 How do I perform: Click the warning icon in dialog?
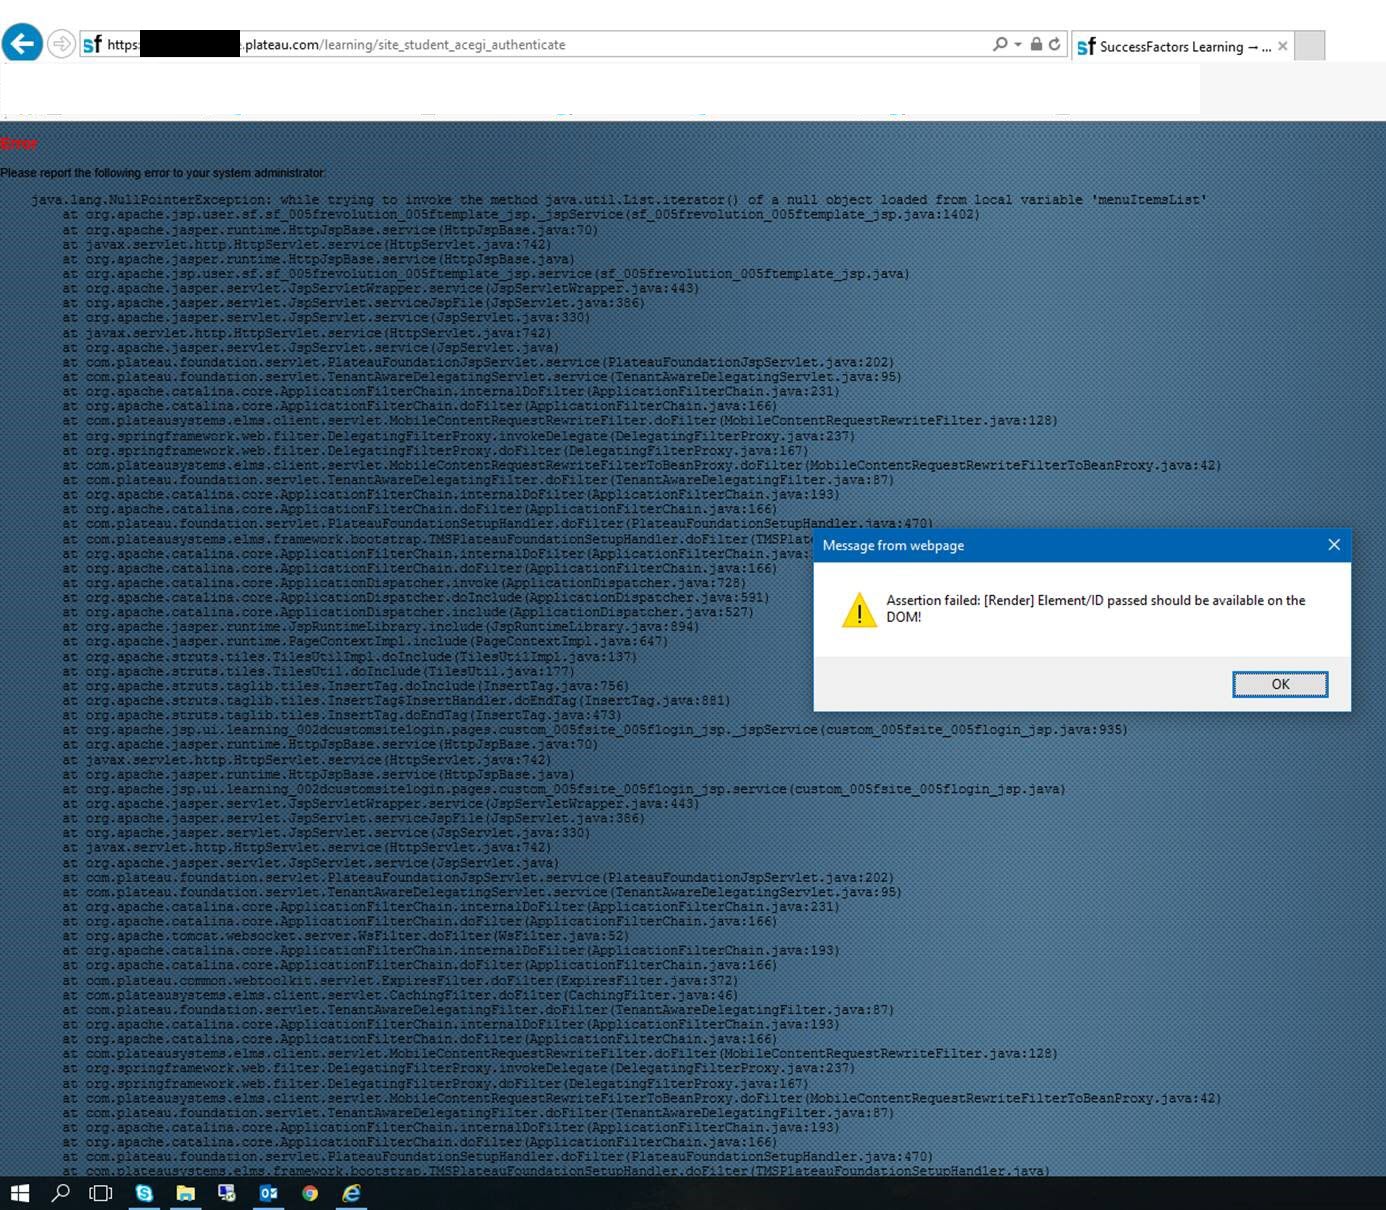coord(859,610)
